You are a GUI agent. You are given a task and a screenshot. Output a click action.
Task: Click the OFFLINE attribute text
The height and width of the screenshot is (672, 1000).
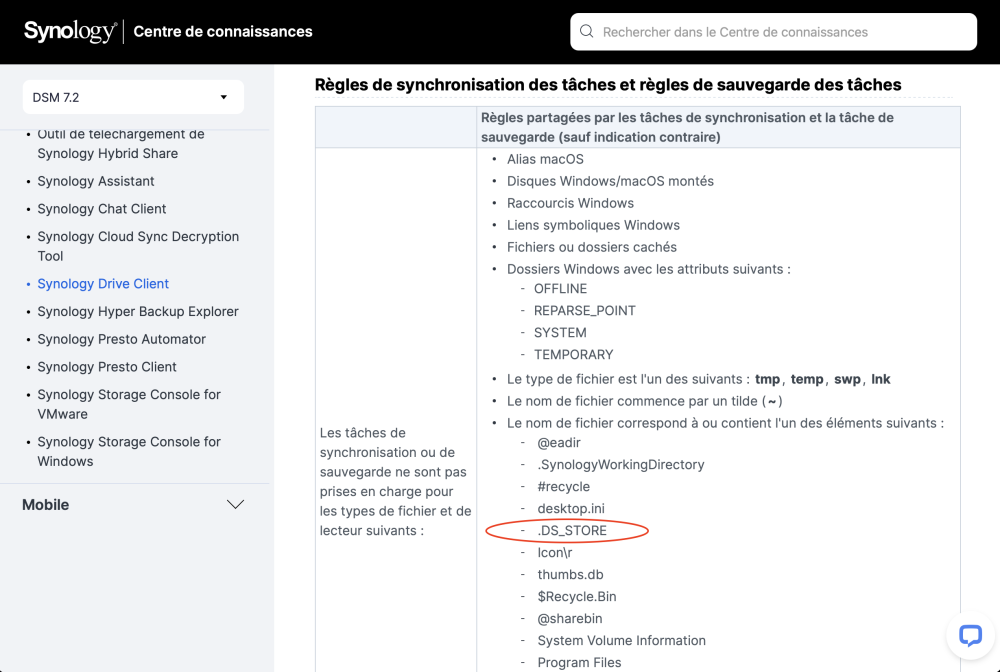point(561,289)
